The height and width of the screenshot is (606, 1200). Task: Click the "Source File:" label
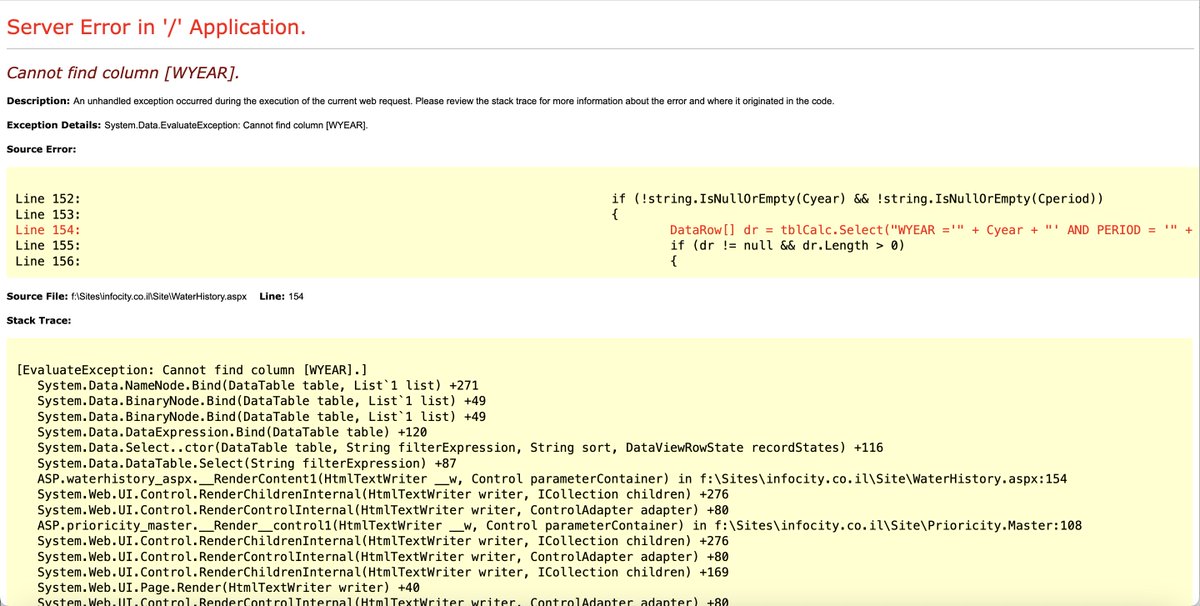pyautogui.click(x=37, y=297)
